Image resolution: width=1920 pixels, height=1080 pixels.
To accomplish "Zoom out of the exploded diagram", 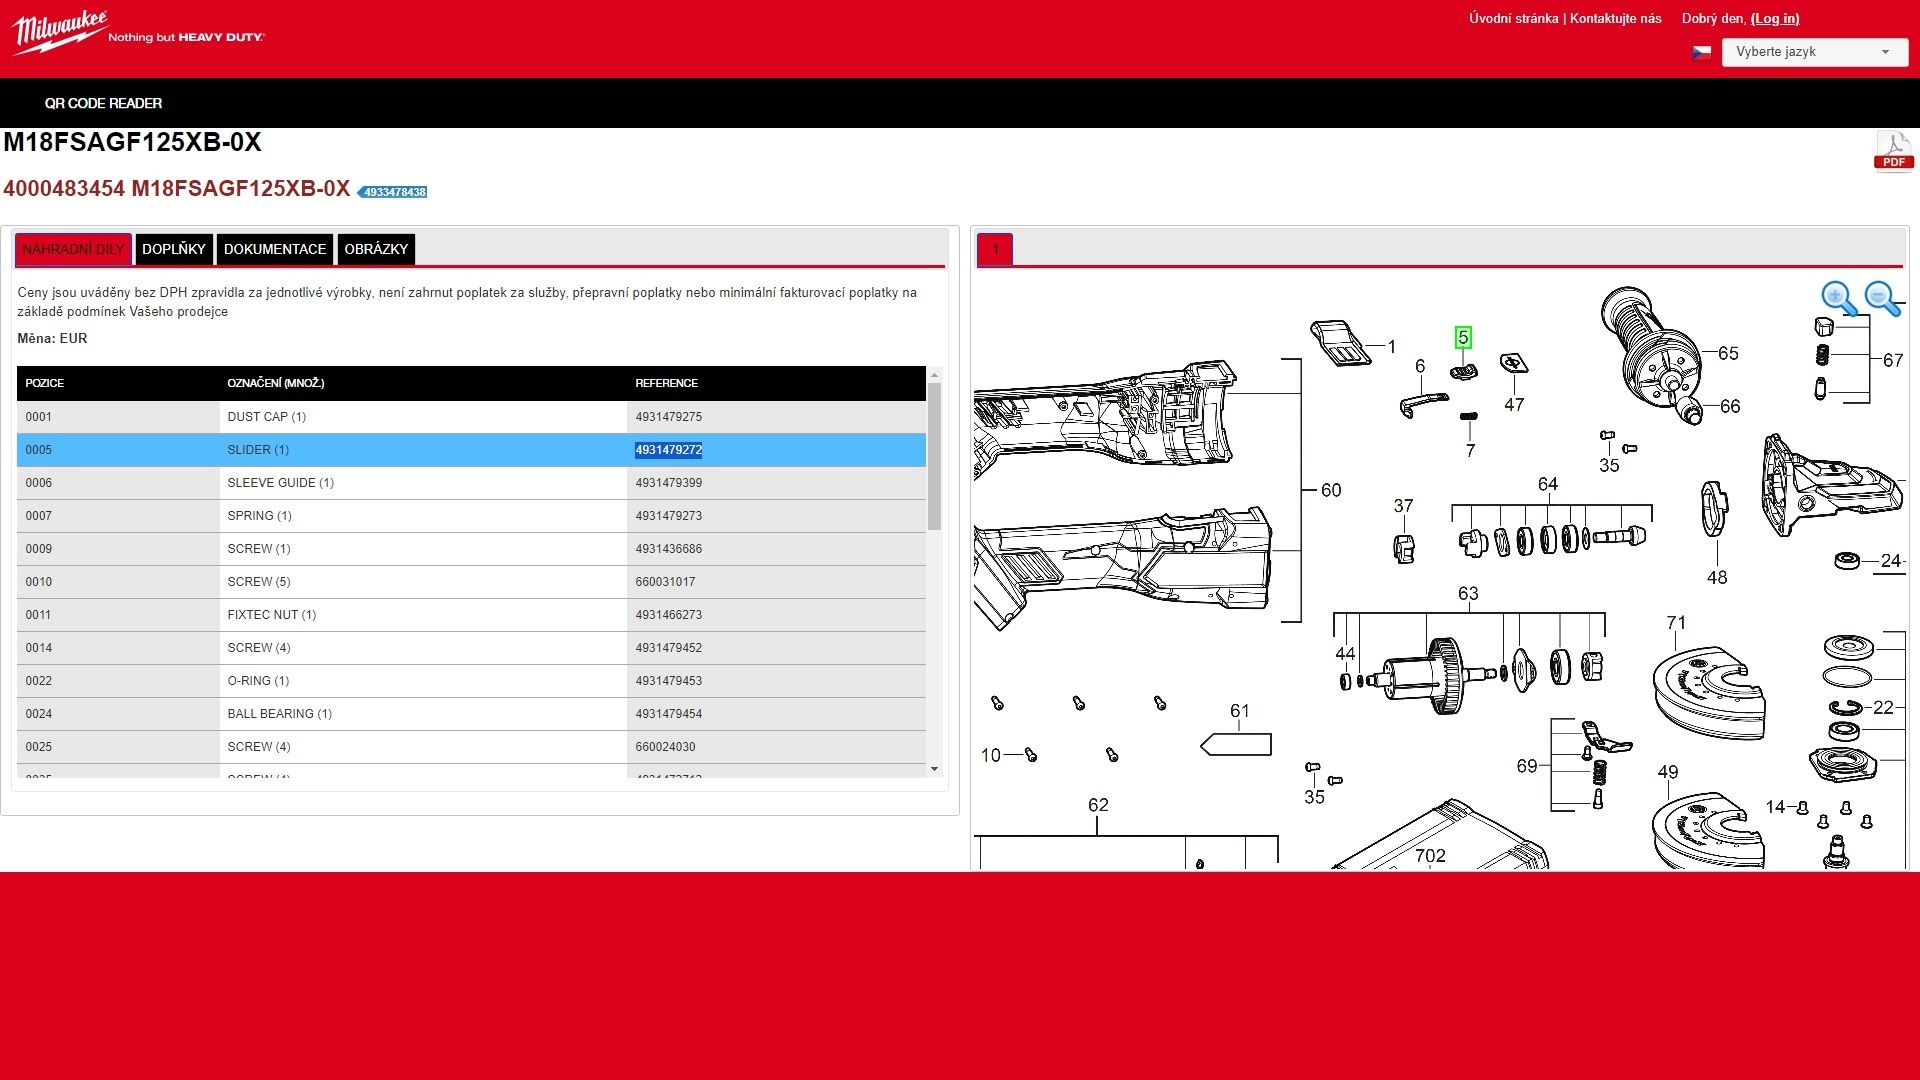I will 1883,298.
